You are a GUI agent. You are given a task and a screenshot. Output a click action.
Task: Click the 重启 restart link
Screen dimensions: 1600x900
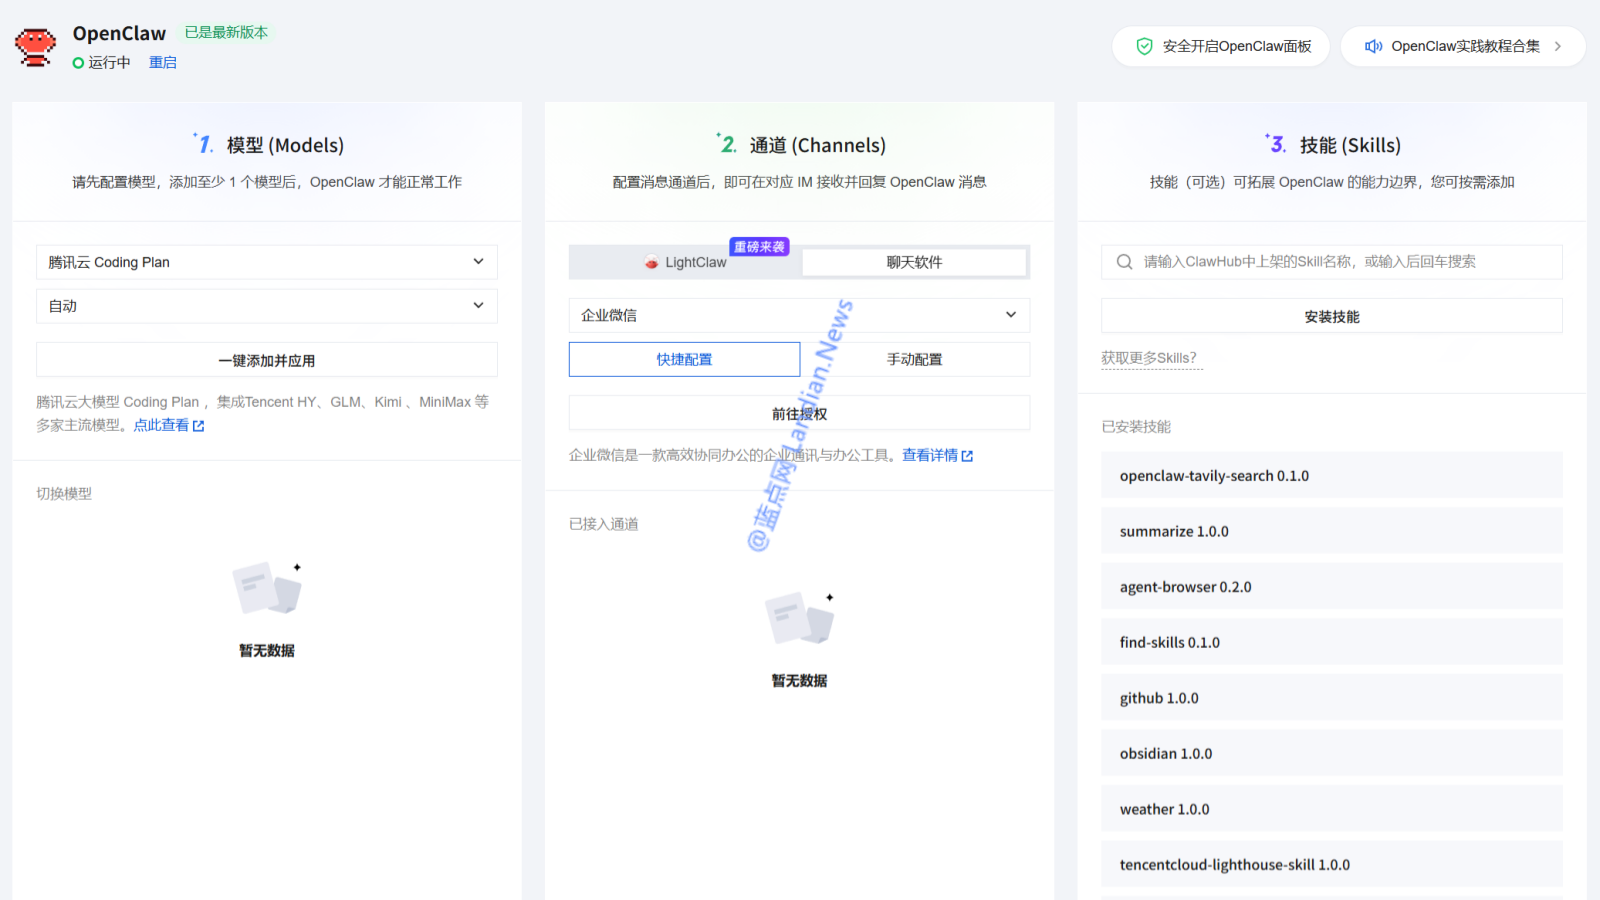[163, 63]
